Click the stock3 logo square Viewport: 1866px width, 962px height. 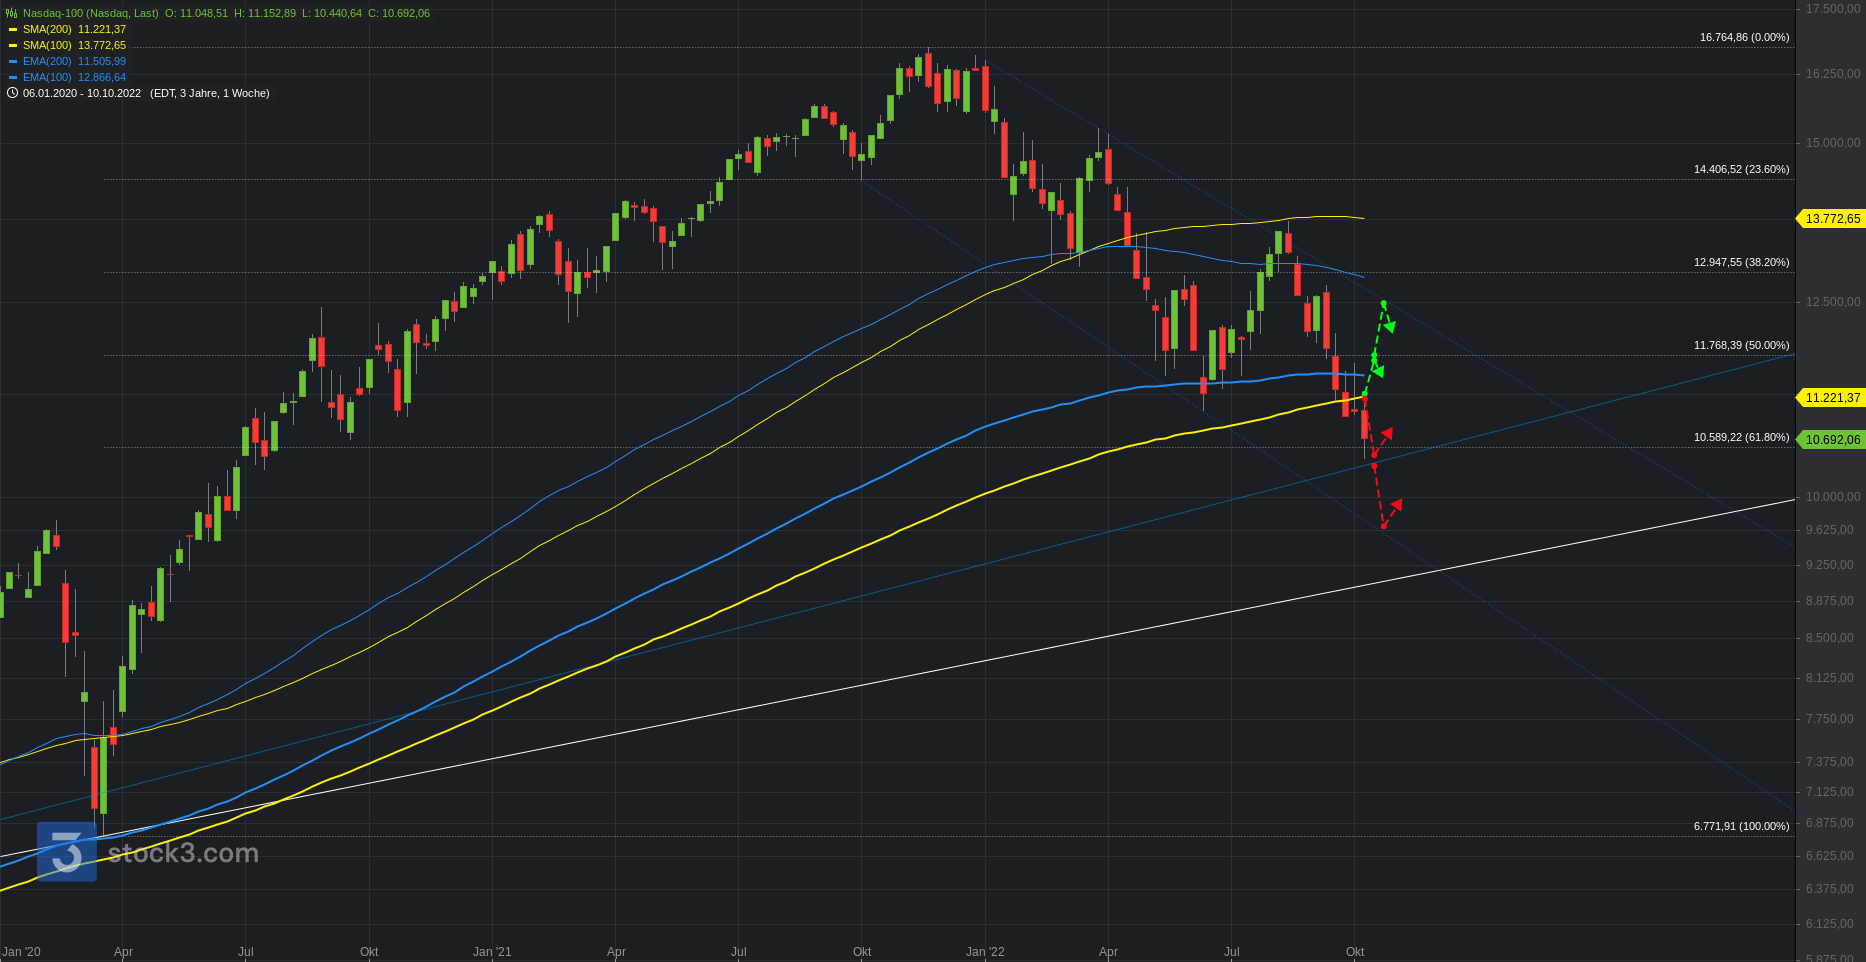point(67,852)
